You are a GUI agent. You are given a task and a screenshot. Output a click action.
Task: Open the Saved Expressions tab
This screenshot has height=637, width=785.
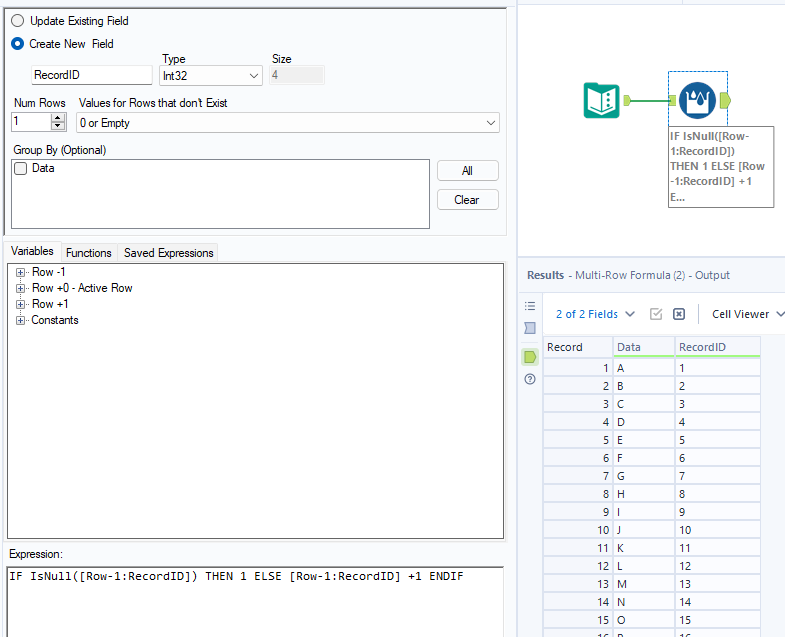(x=168, y=253)
